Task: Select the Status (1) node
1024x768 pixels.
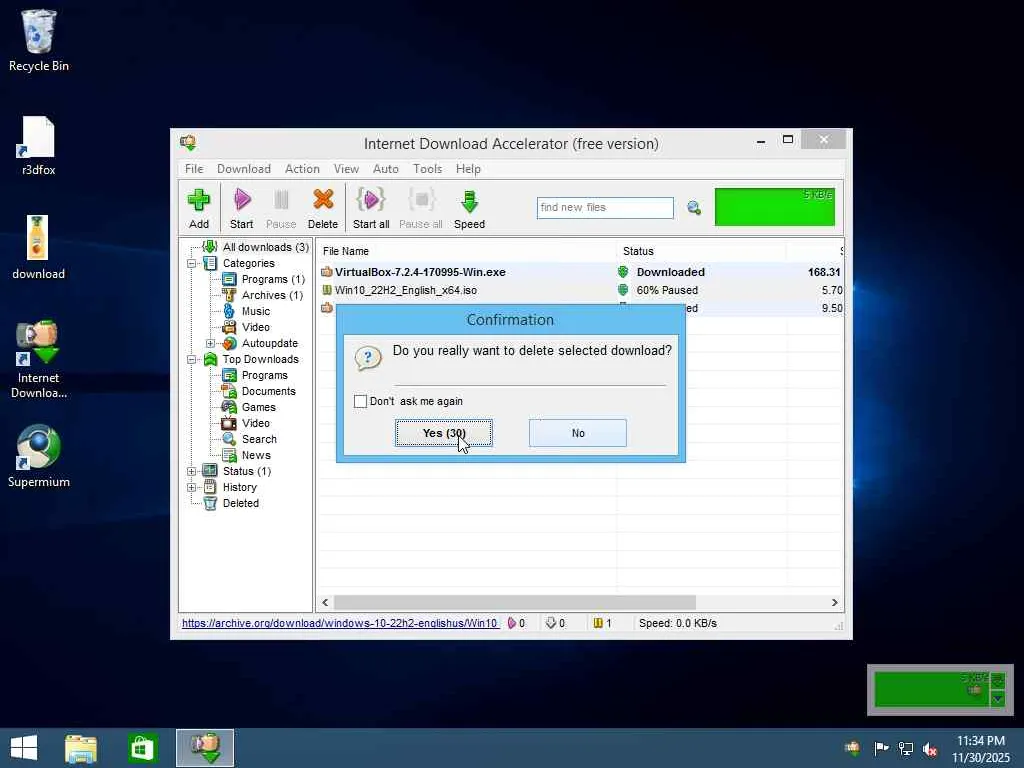Action: coord(246,472)
